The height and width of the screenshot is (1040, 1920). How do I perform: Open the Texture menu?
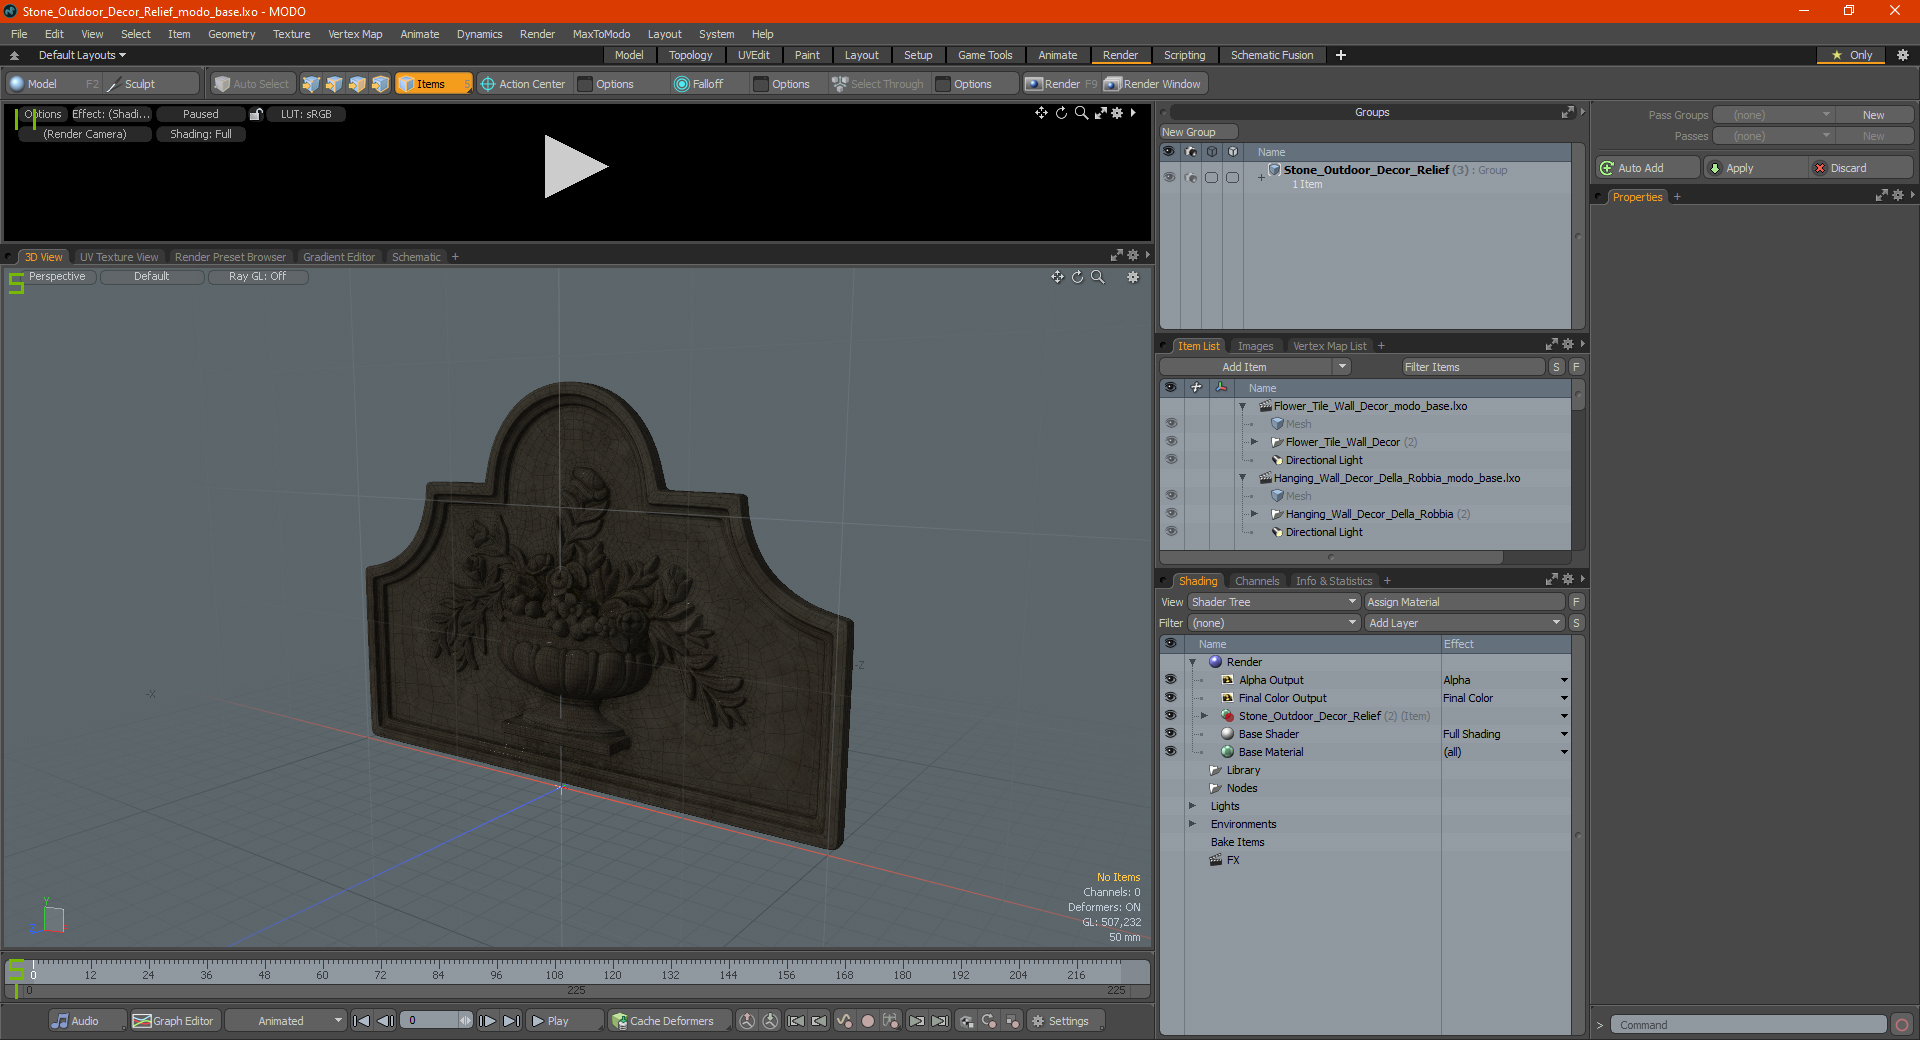tap(291, 34)
